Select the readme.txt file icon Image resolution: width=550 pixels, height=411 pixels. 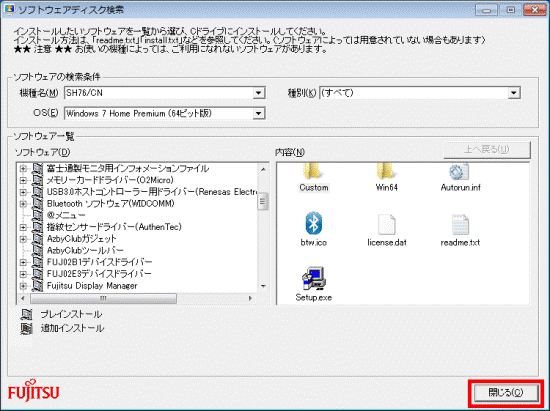click(x=460, y=224)
